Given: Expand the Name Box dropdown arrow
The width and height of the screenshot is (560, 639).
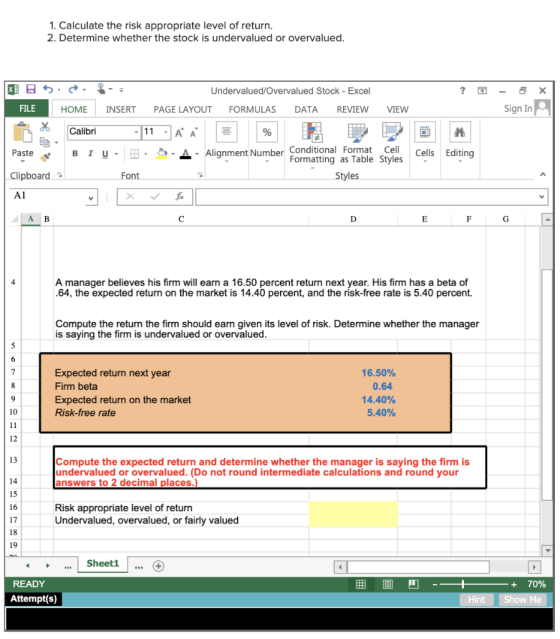Looking at the screenshot, I should [91, 198].
